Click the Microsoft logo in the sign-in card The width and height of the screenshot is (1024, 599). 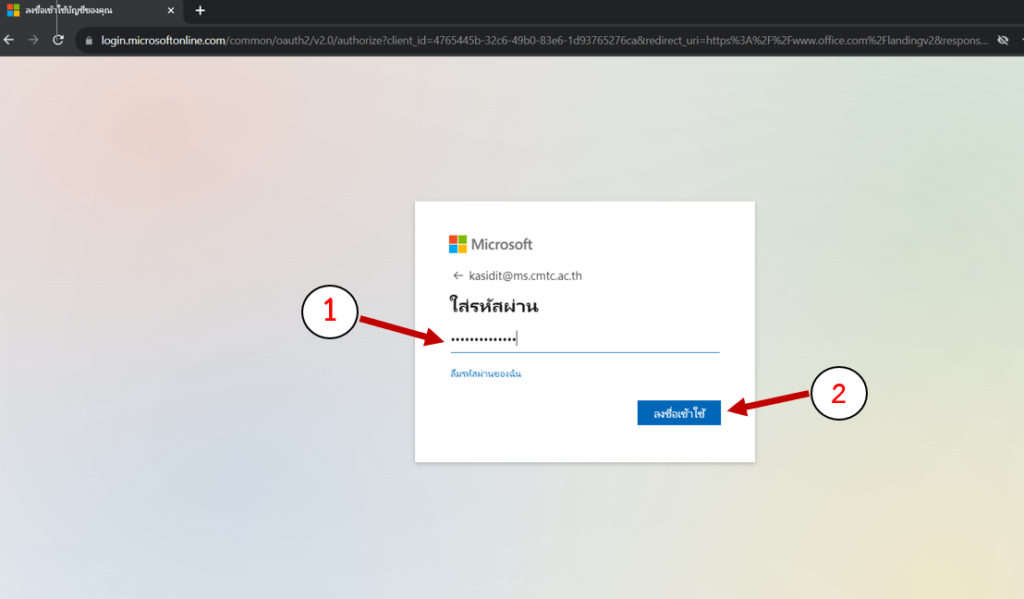click(x=490, y=244)
